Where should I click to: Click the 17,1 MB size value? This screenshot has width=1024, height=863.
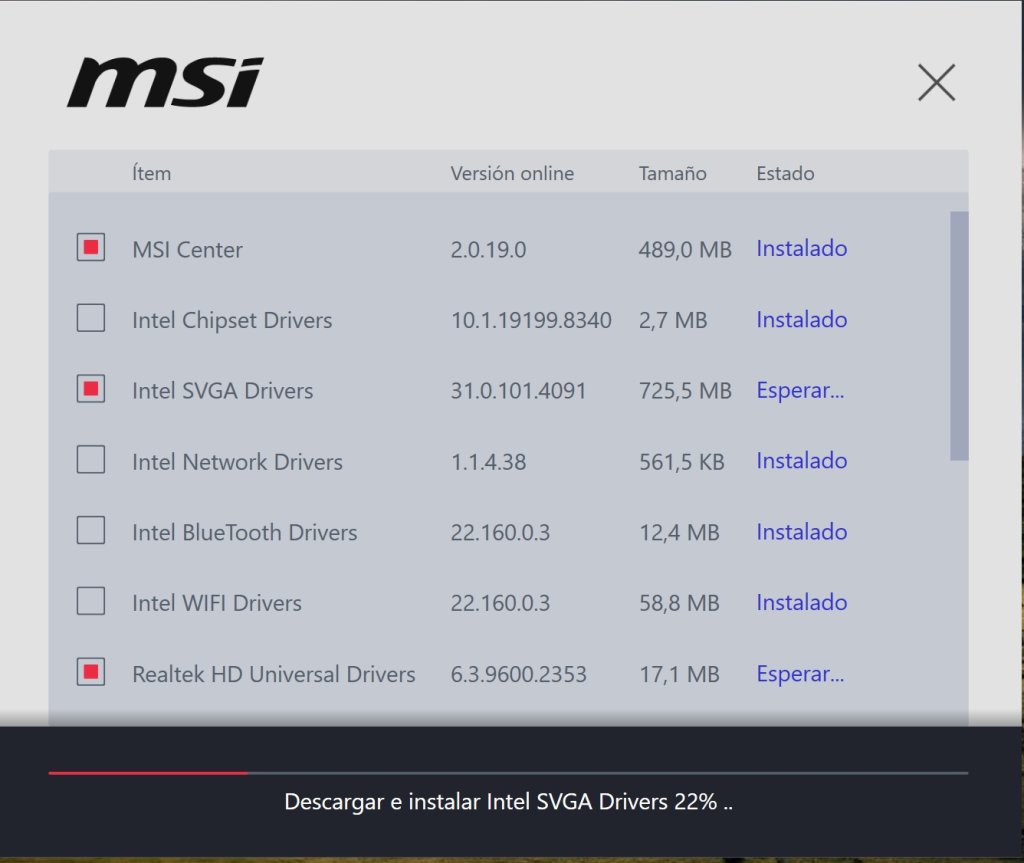(679, 674)
